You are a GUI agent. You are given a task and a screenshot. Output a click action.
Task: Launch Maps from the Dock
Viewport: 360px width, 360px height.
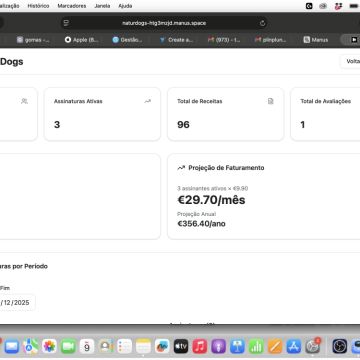[x=30, y=346]
